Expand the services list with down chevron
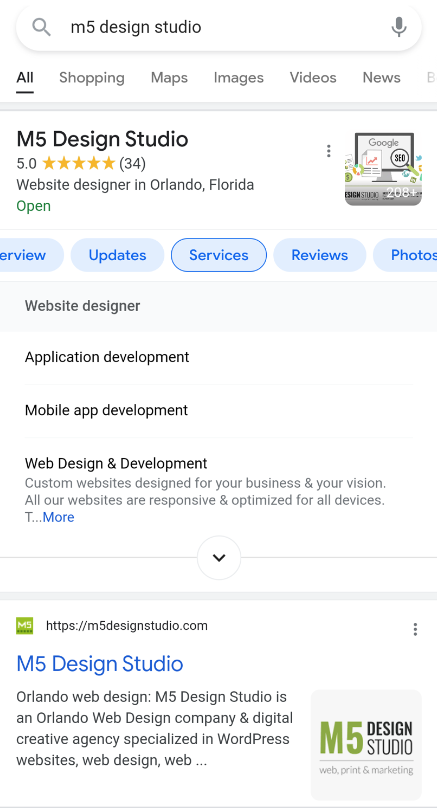437x808 pixels. (x=219, y=558)
